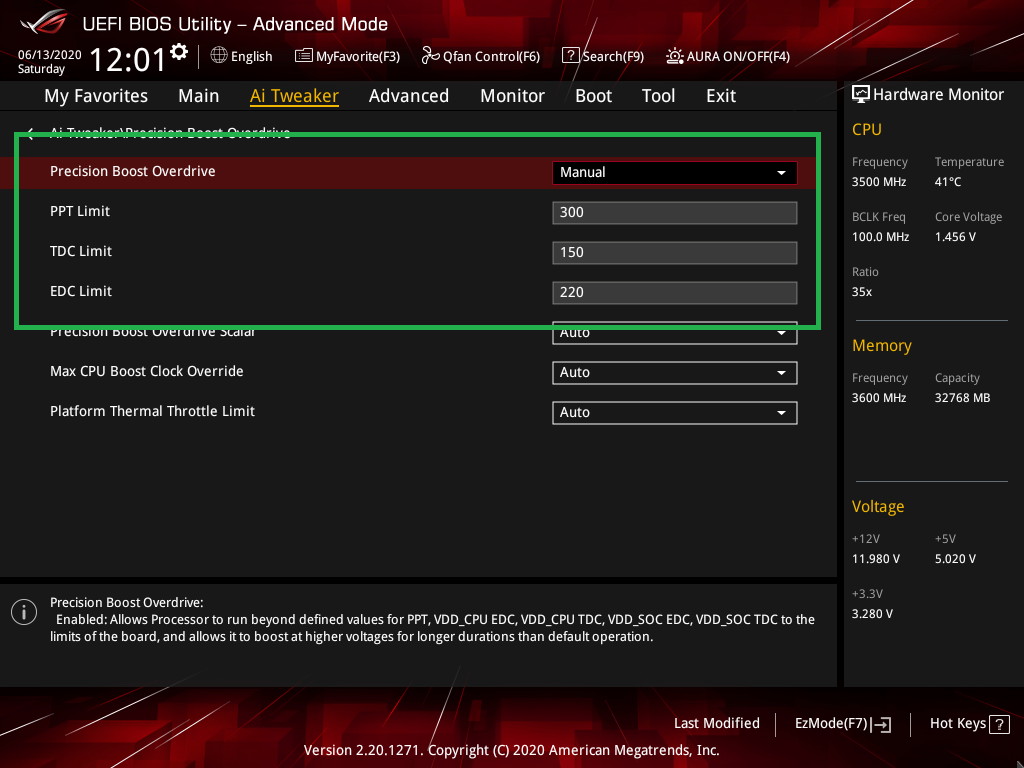Viewport: 1024px width, 768px height.
Task: Switch to the Tool tab
Action: [658, 96]
